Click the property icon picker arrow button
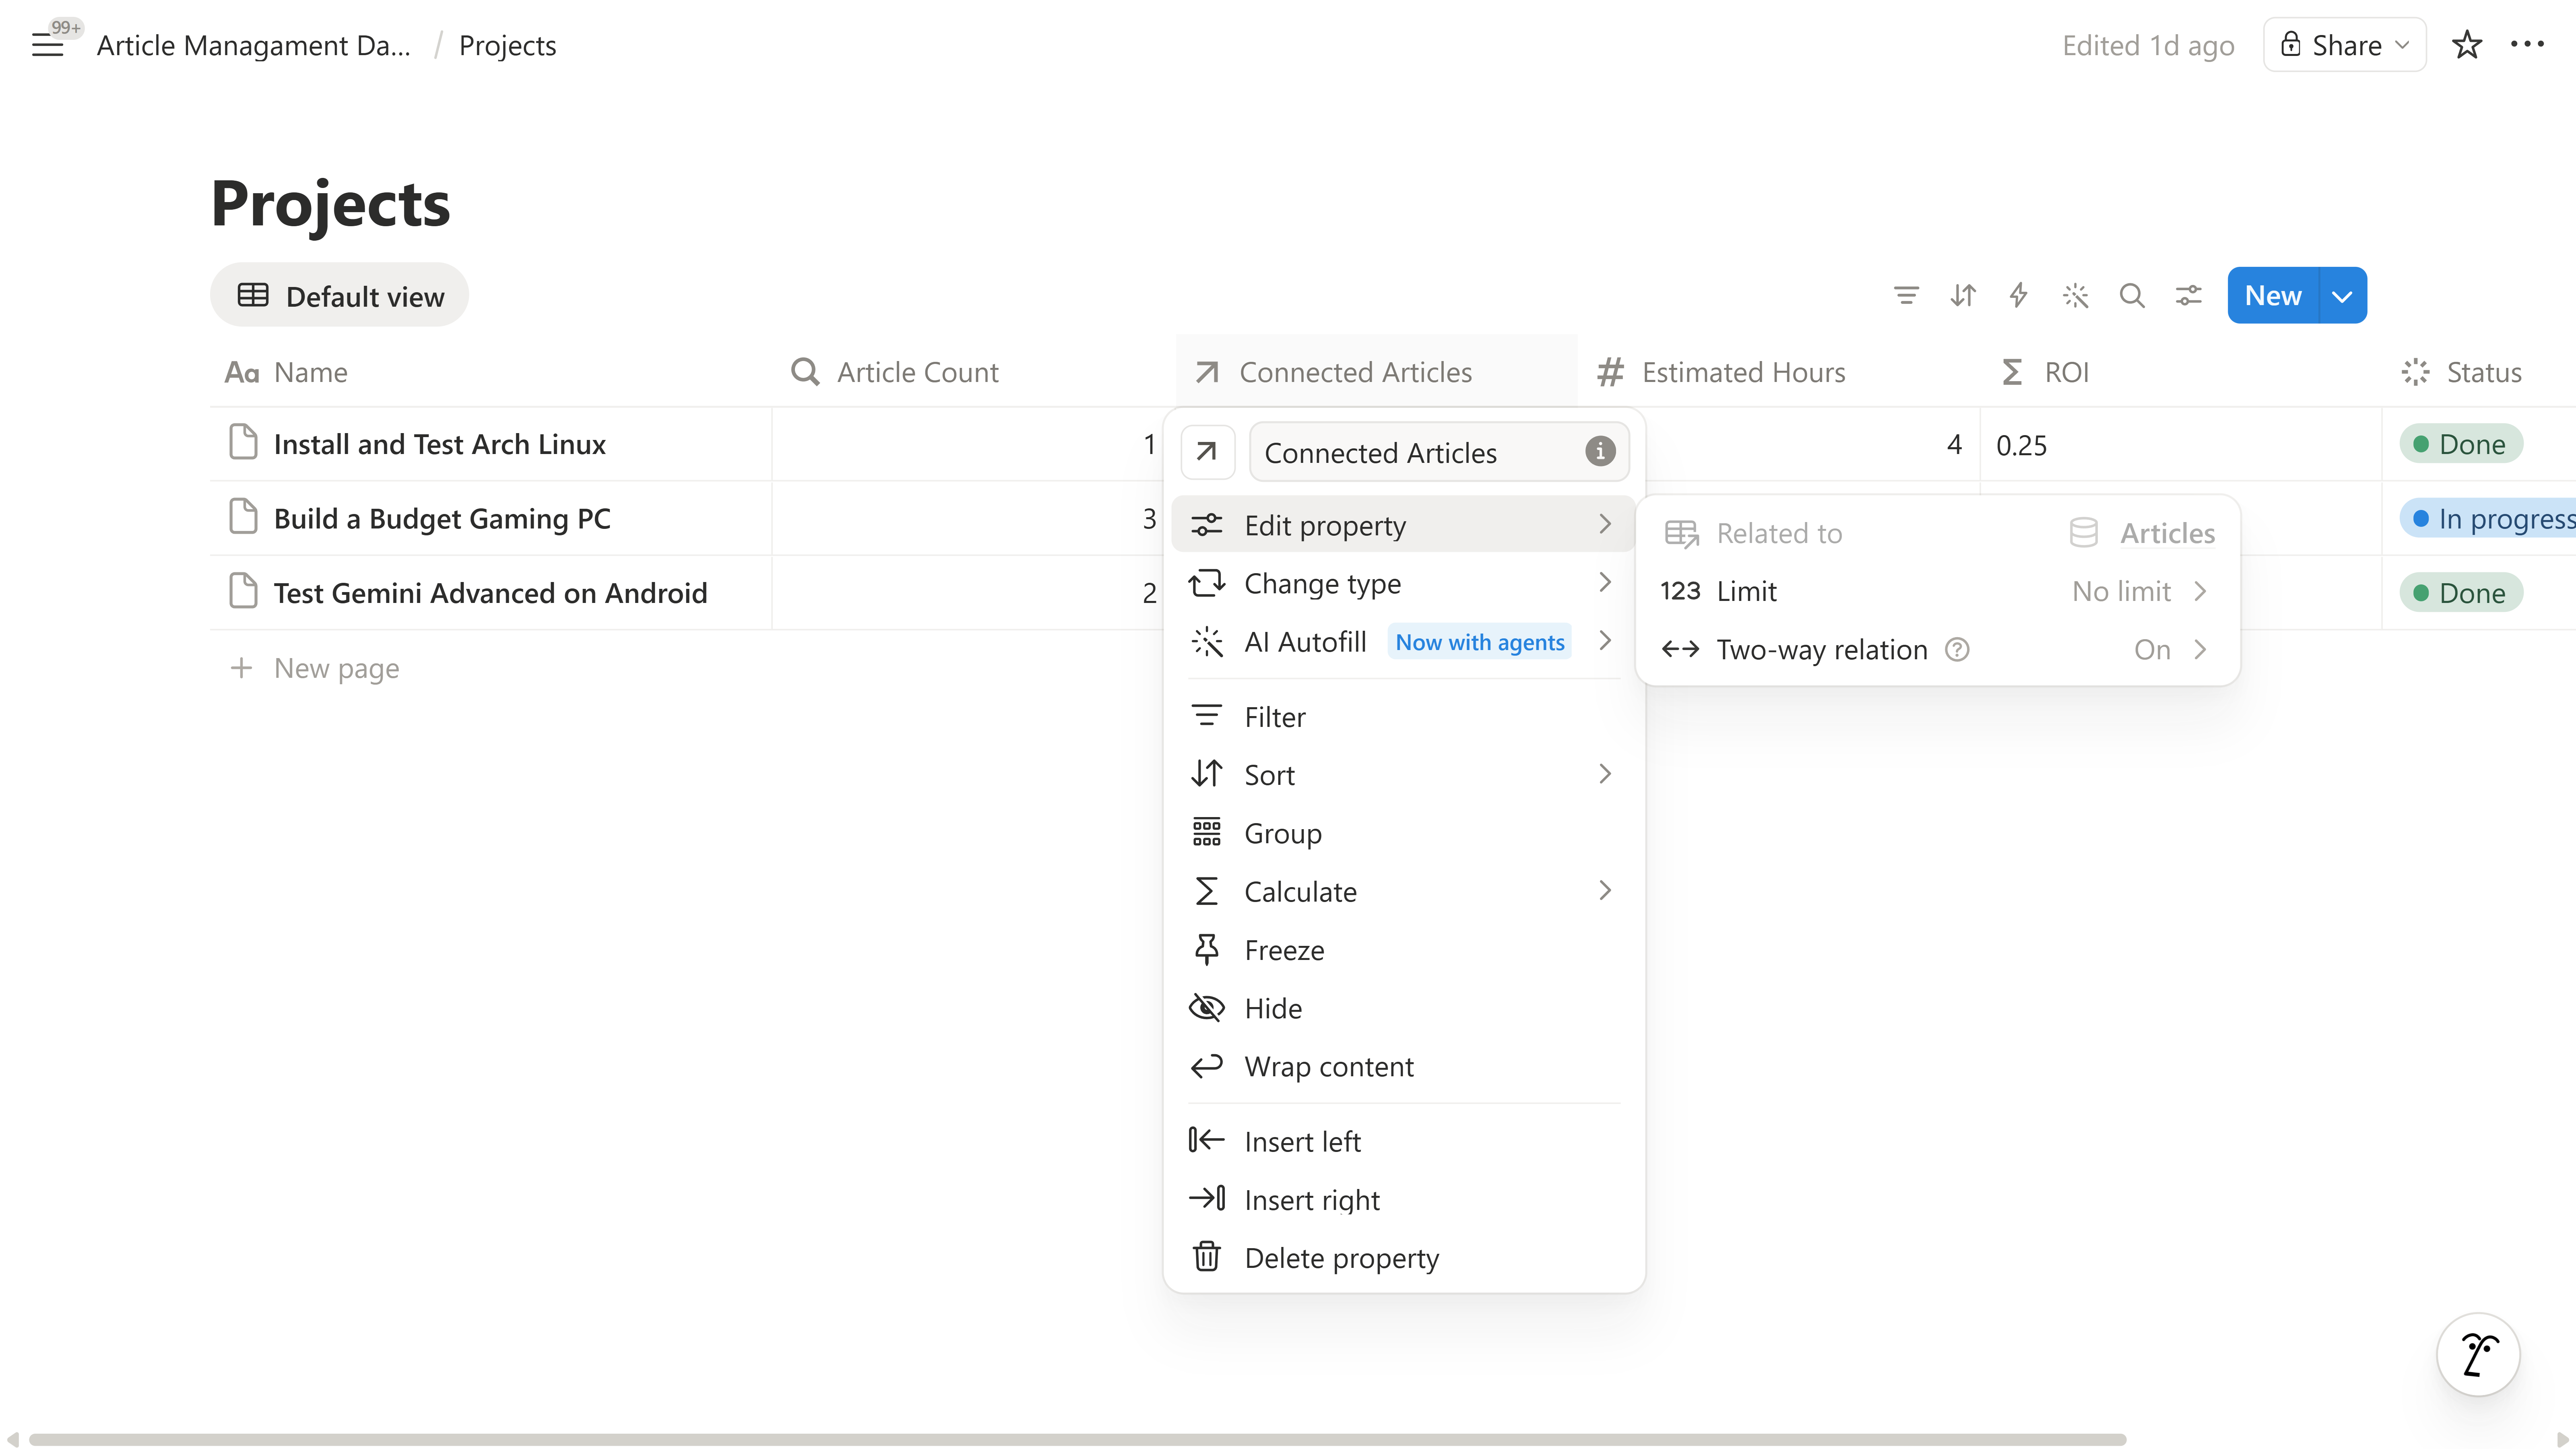This screenshot has height=1449, width=2576. click(1207, 452)
